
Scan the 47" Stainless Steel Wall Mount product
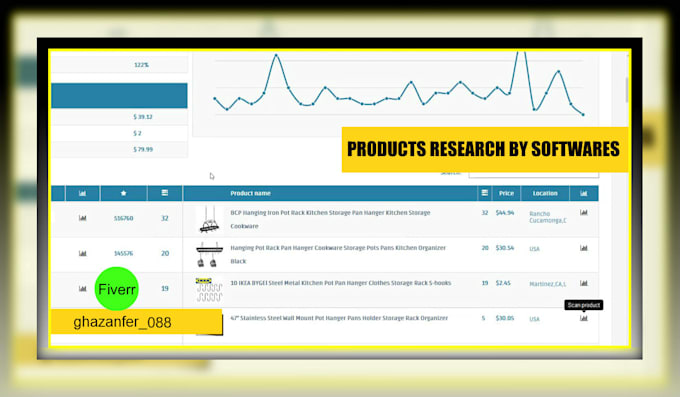(x=584, y=318)
